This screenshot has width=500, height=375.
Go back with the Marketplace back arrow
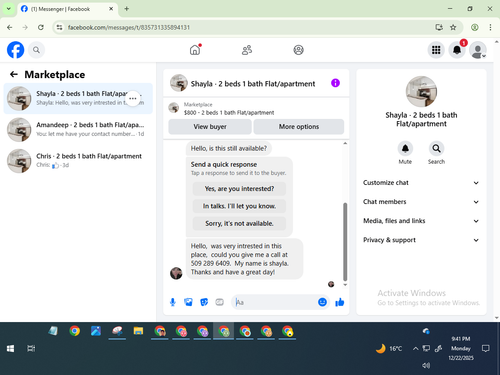pyautogui.click(x=14, y=74)
